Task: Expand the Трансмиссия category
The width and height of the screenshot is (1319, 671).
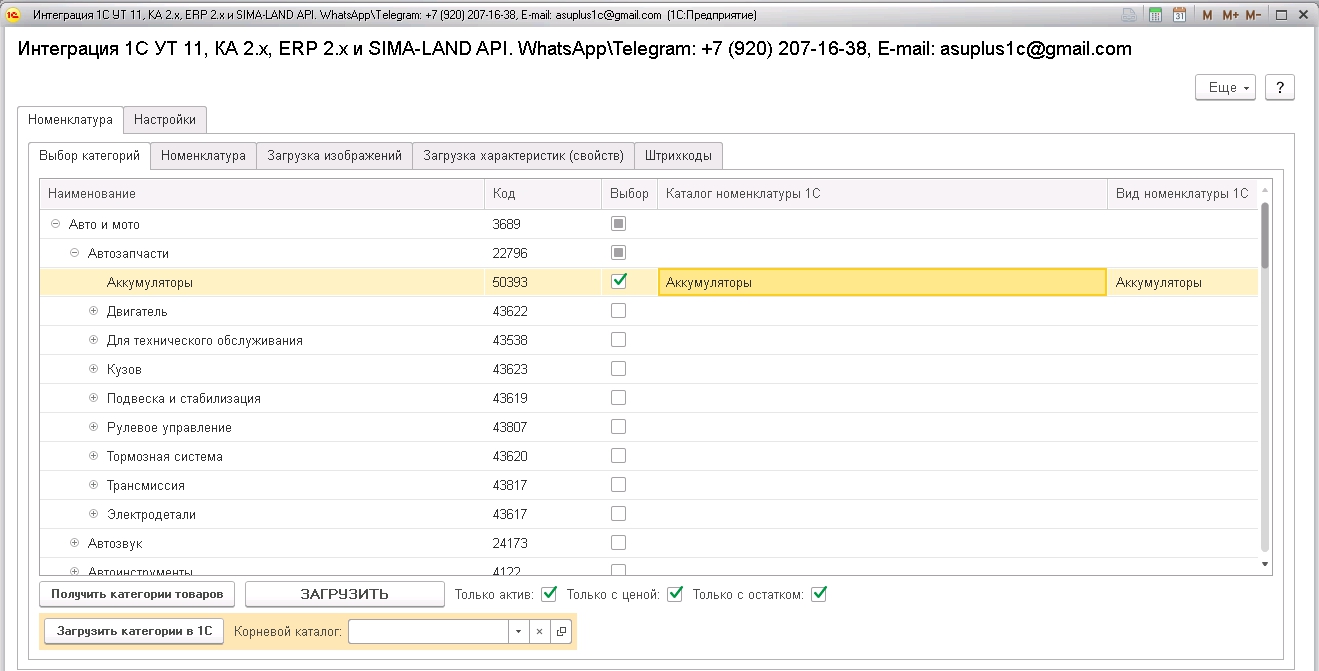Action: click(x=94, y=486)
